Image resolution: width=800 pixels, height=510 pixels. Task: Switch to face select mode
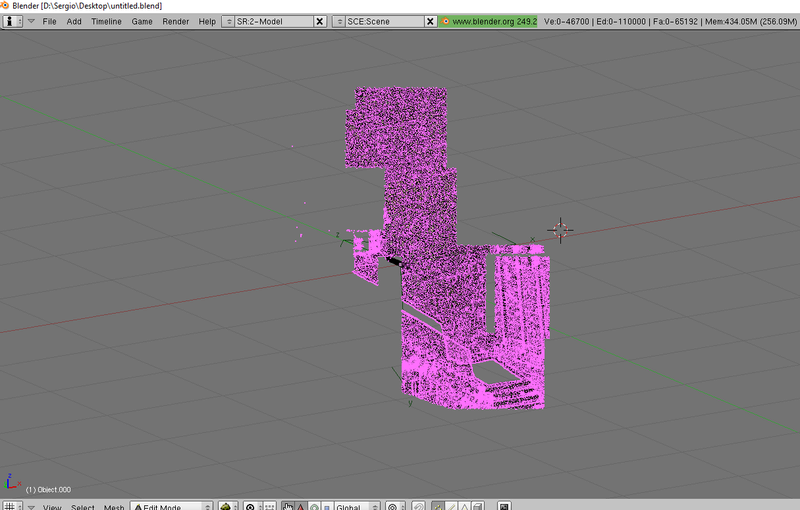coord(464,506)
